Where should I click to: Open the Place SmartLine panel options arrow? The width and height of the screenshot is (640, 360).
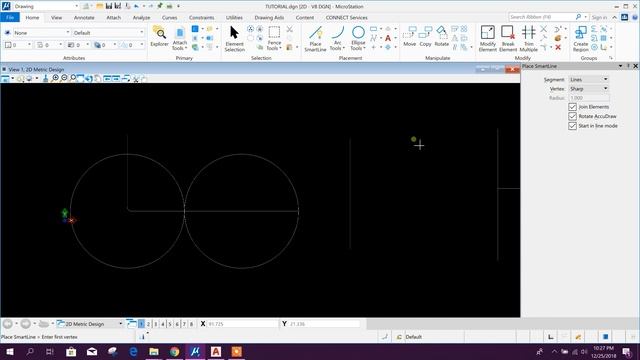pyautogui.click(x=620, y=66)
